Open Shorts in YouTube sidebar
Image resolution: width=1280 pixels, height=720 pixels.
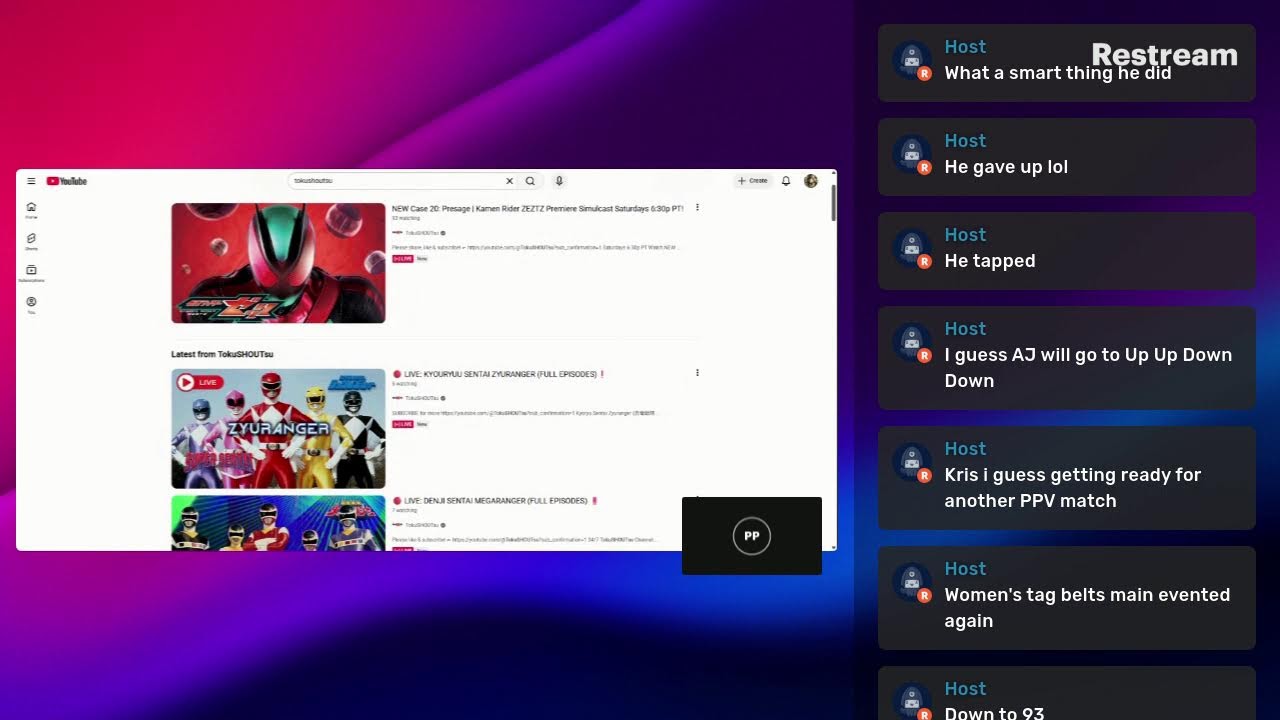(x=31, y=241)
